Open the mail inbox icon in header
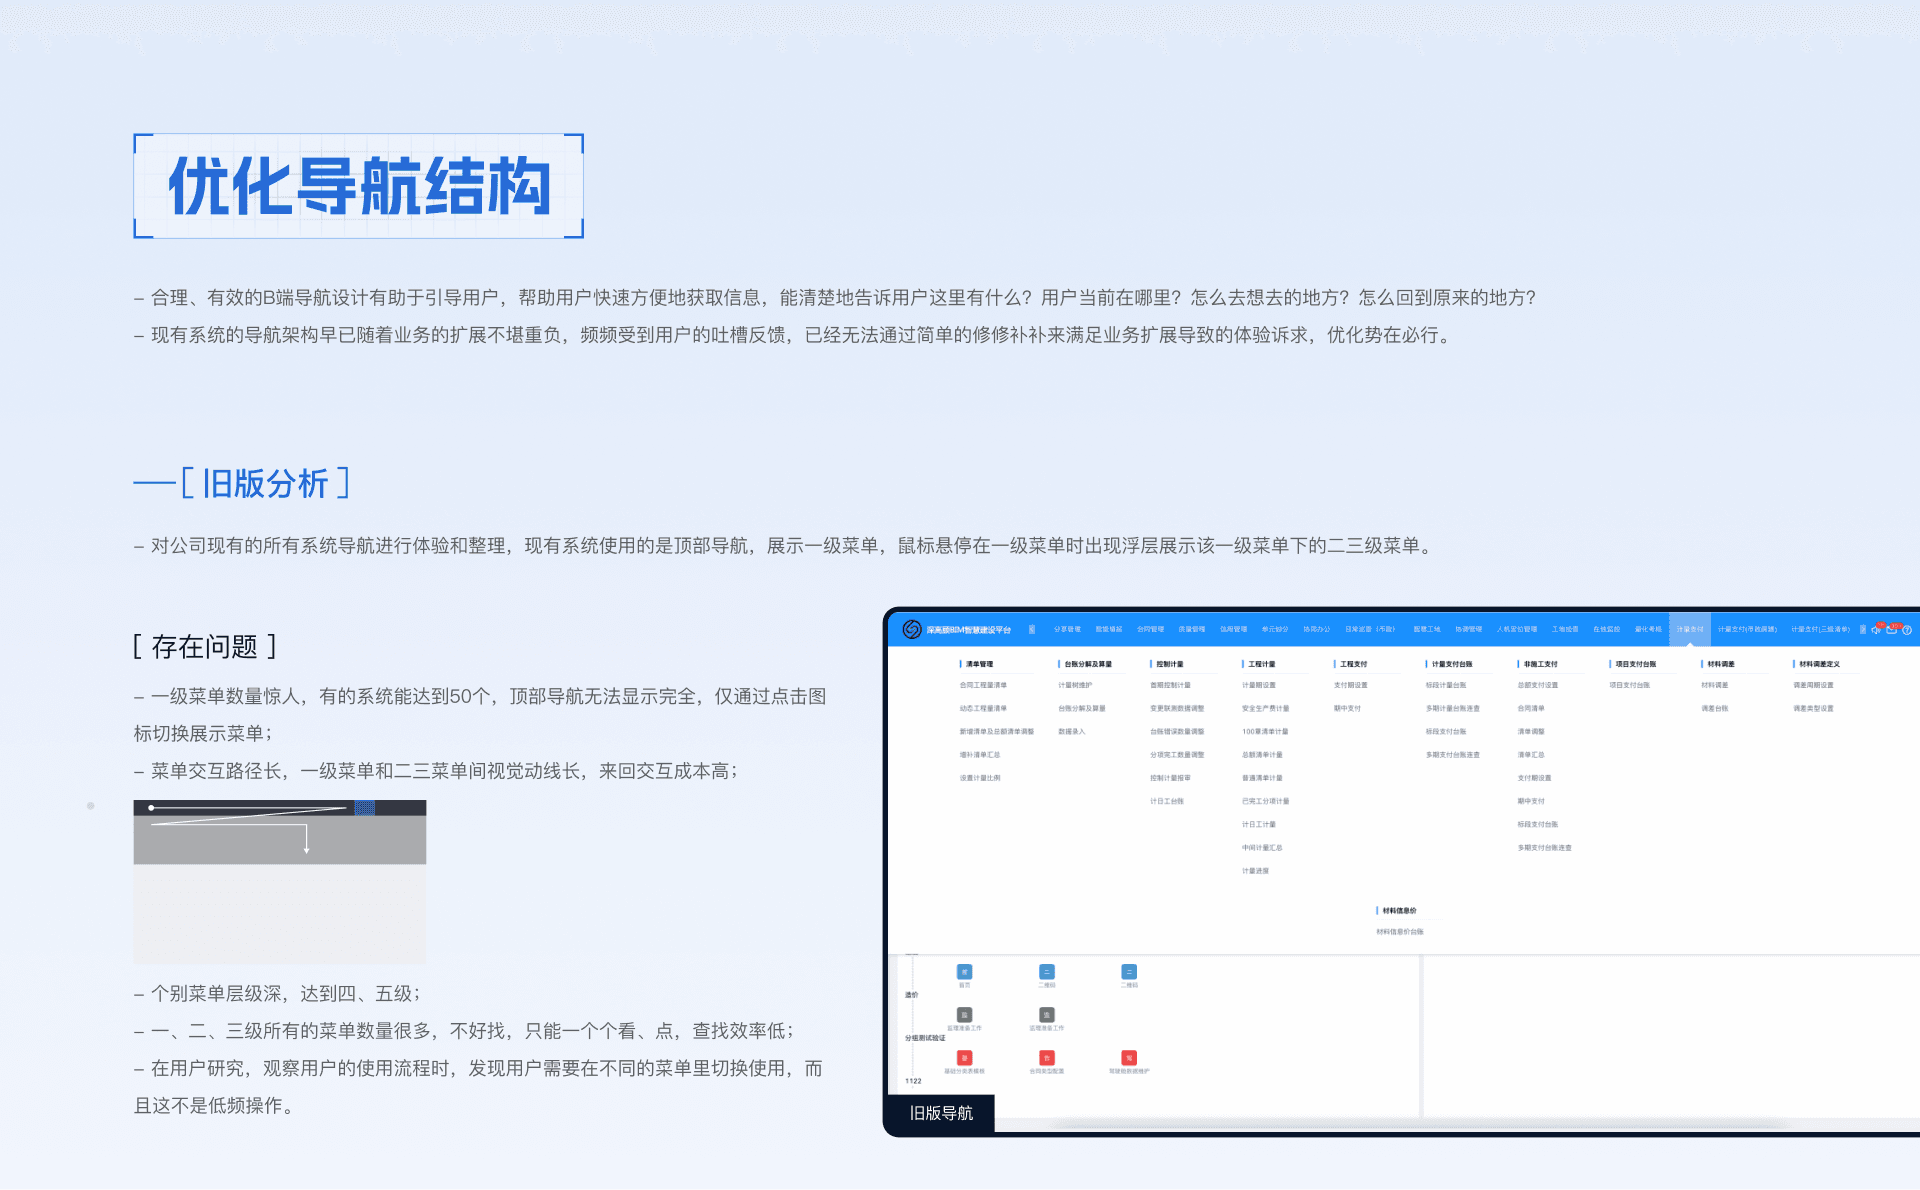Viewport: 1920px width, 1190px height. click(x=1892, y=630)
